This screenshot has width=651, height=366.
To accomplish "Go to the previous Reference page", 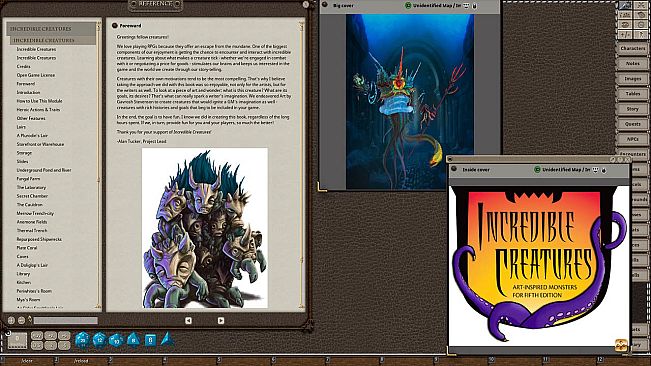I will 188,320.
